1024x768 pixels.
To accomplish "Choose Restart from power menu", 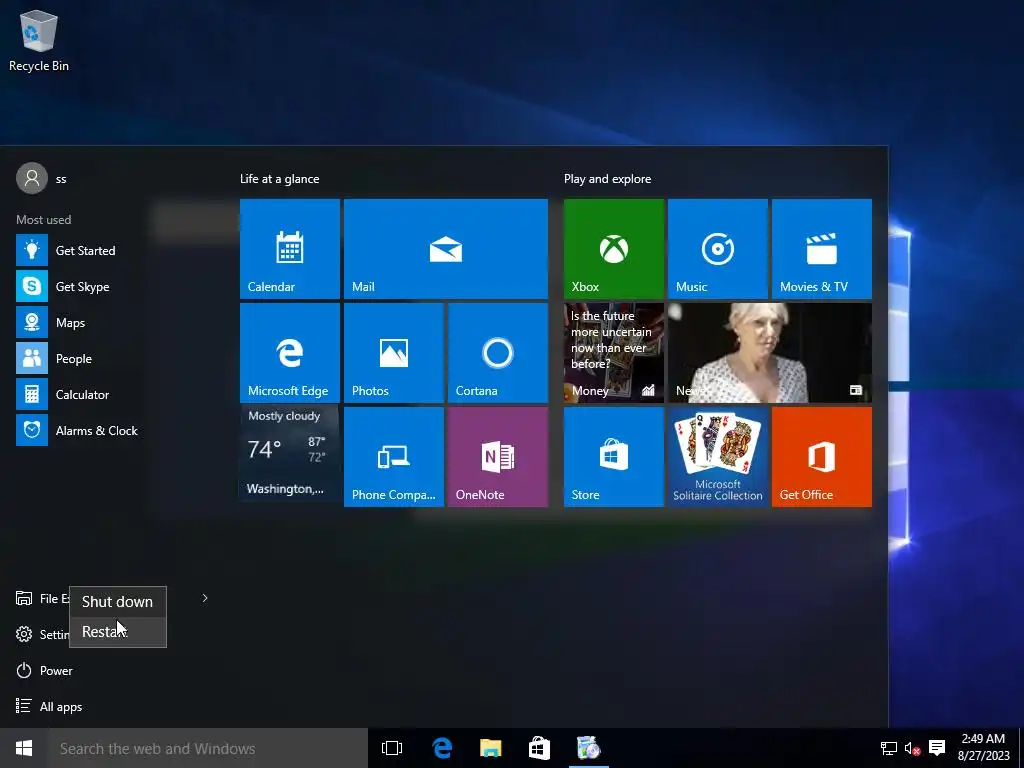I will [x=118, y=632].
